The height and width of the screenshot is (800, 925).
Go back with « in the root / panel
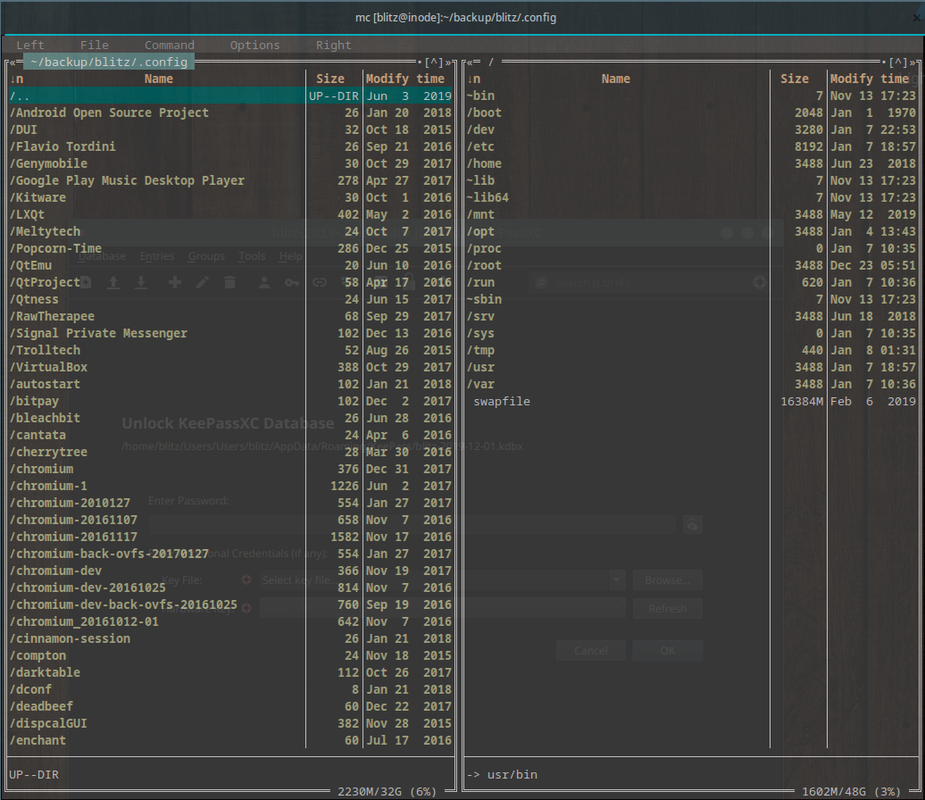[470, 62]
